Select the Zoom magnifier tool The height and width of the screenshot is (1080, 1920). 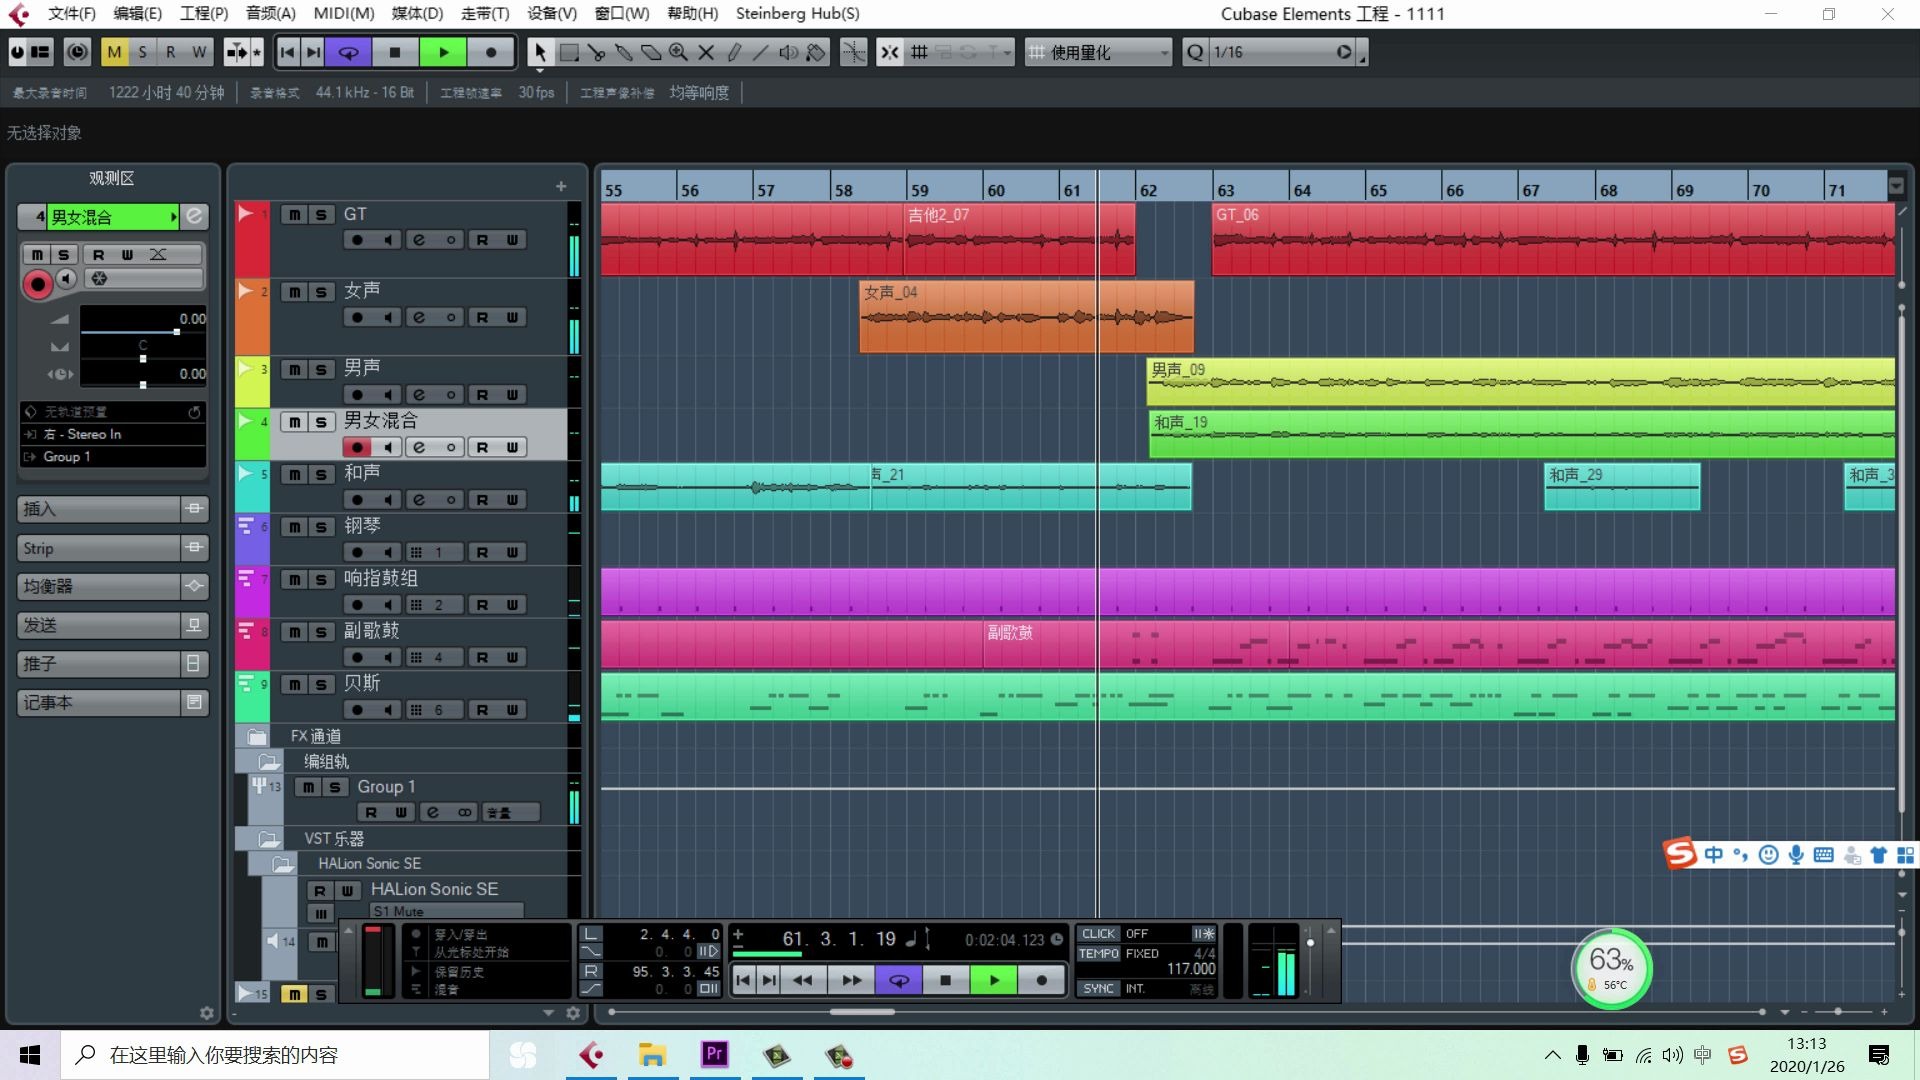coord(678,52)
